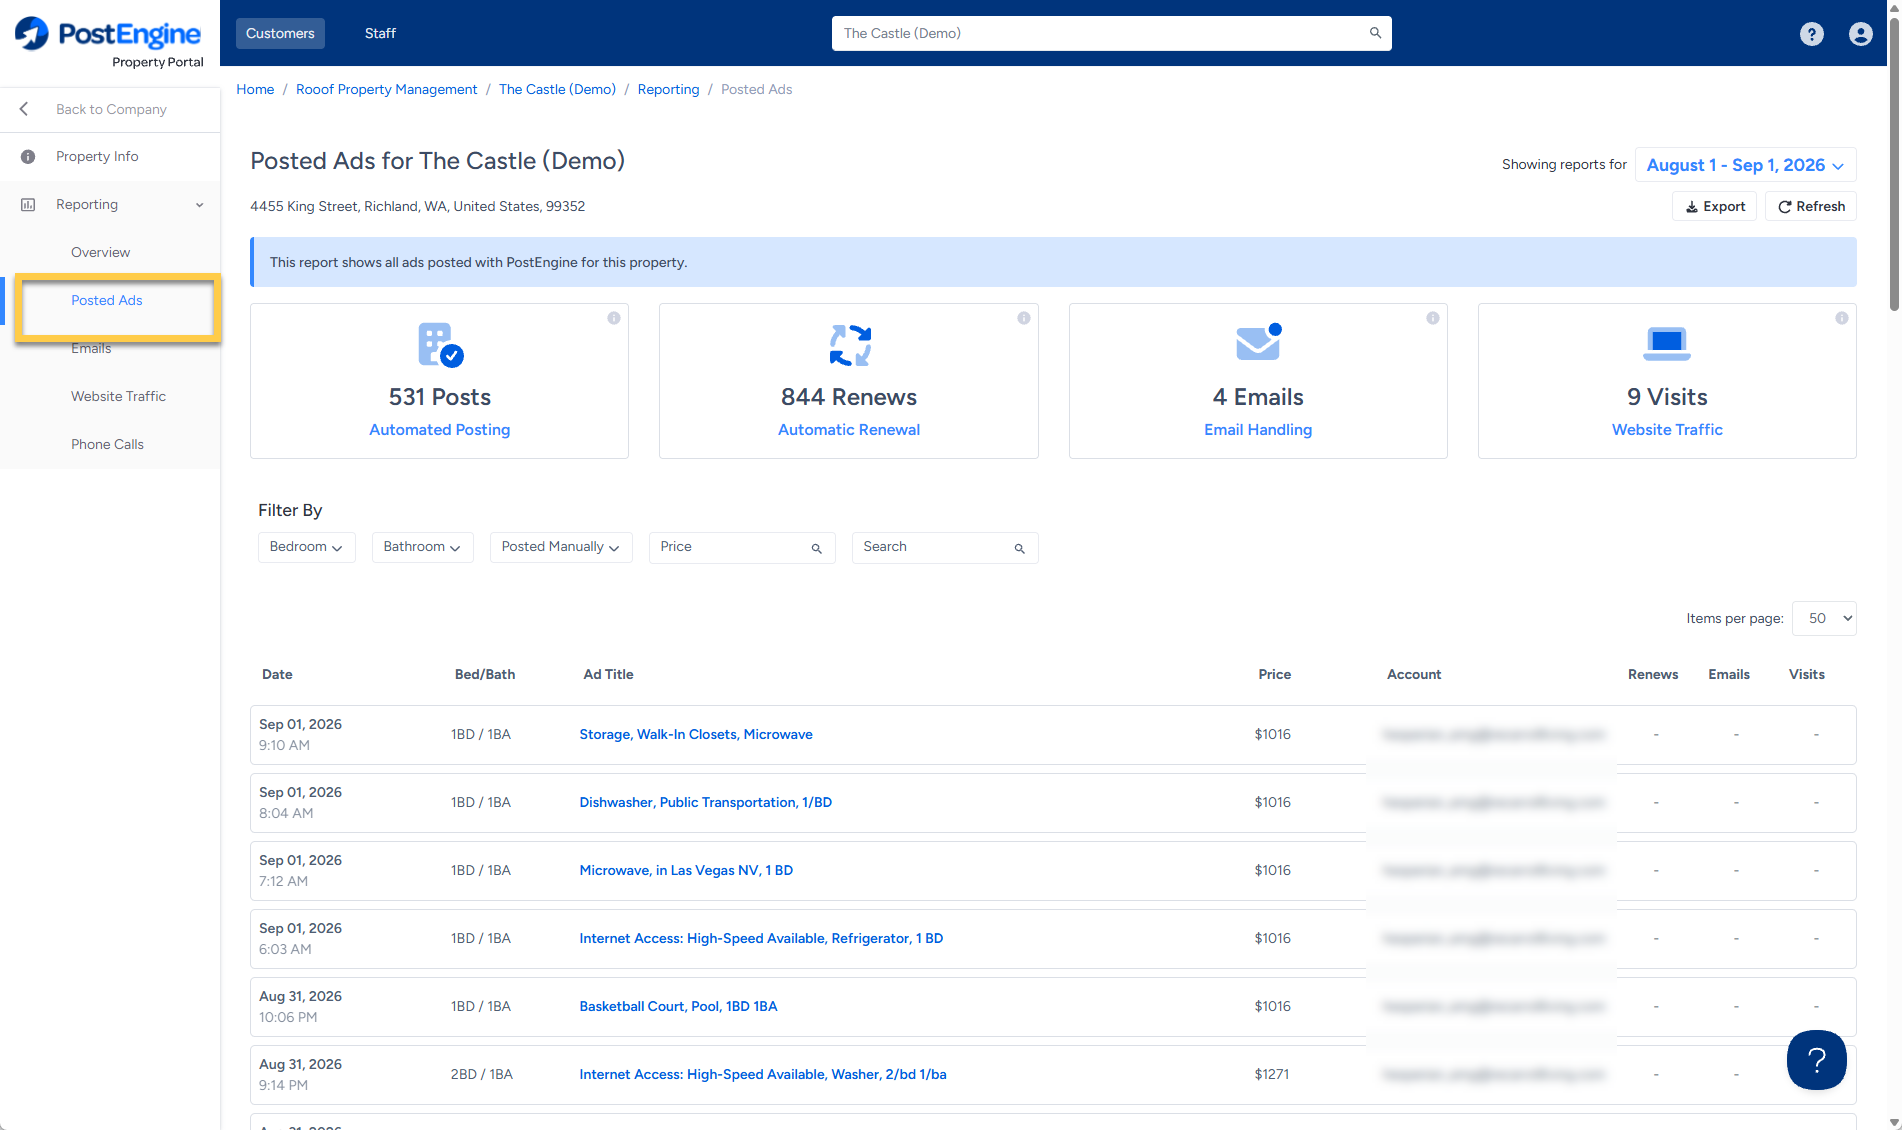1902x1130 pixels.
Task: Click the help question mark icon in header
Action: click(1811, 34)
